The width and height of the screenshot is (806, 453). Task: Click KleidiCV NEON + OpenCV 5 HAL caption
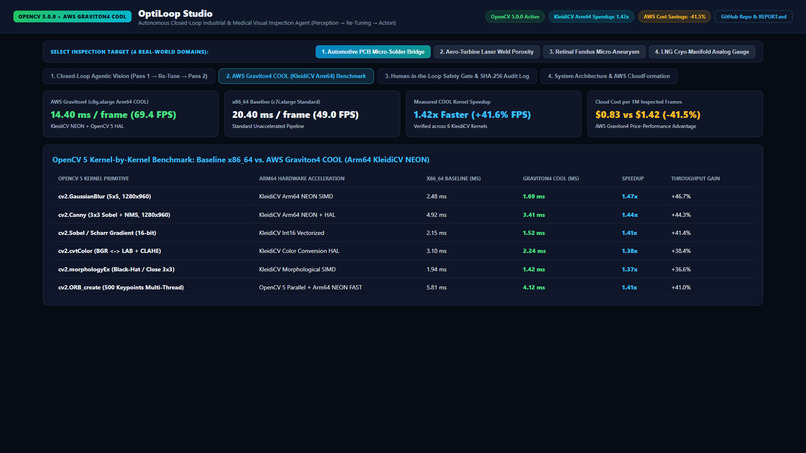(87, 126)
